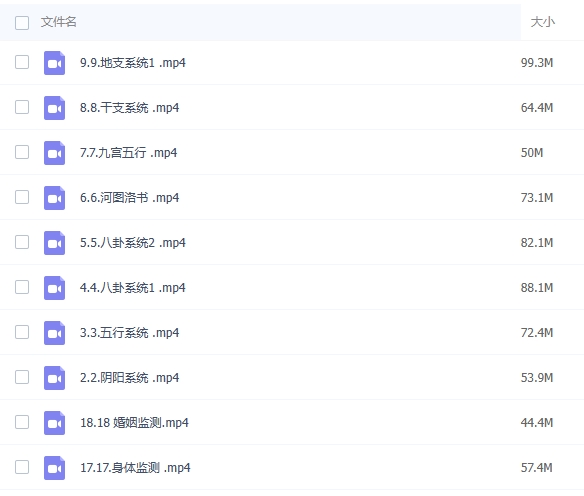Tick the select-all checkbox beside 文件名
The image size is (584, 496).
tap(22, 23)
